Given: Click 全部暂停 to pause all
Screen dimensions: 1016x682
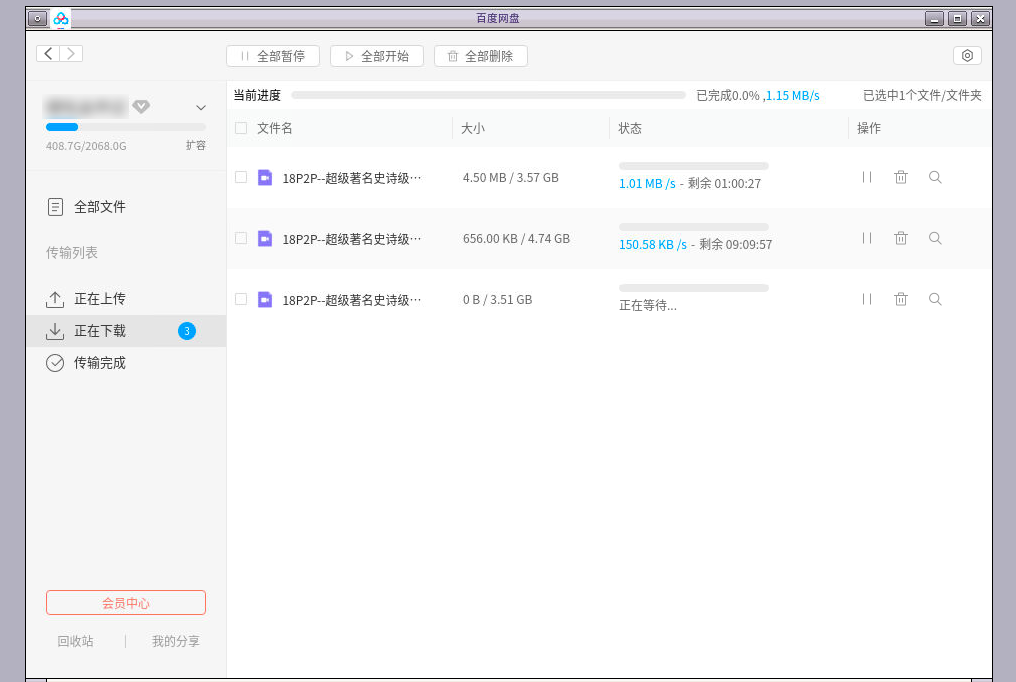Looking at the screenshot, I should click(273, 56).
